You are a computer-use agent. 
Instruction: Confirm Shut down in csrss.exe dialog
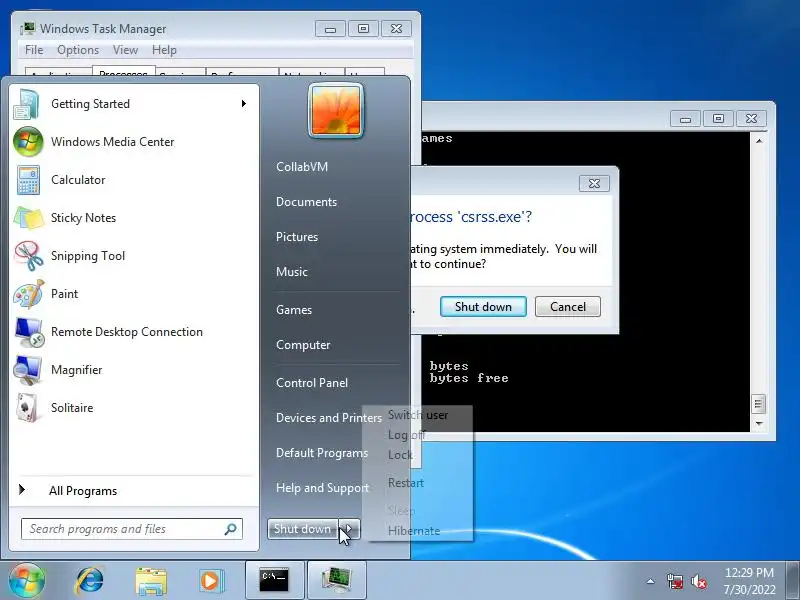click(483, 307)
